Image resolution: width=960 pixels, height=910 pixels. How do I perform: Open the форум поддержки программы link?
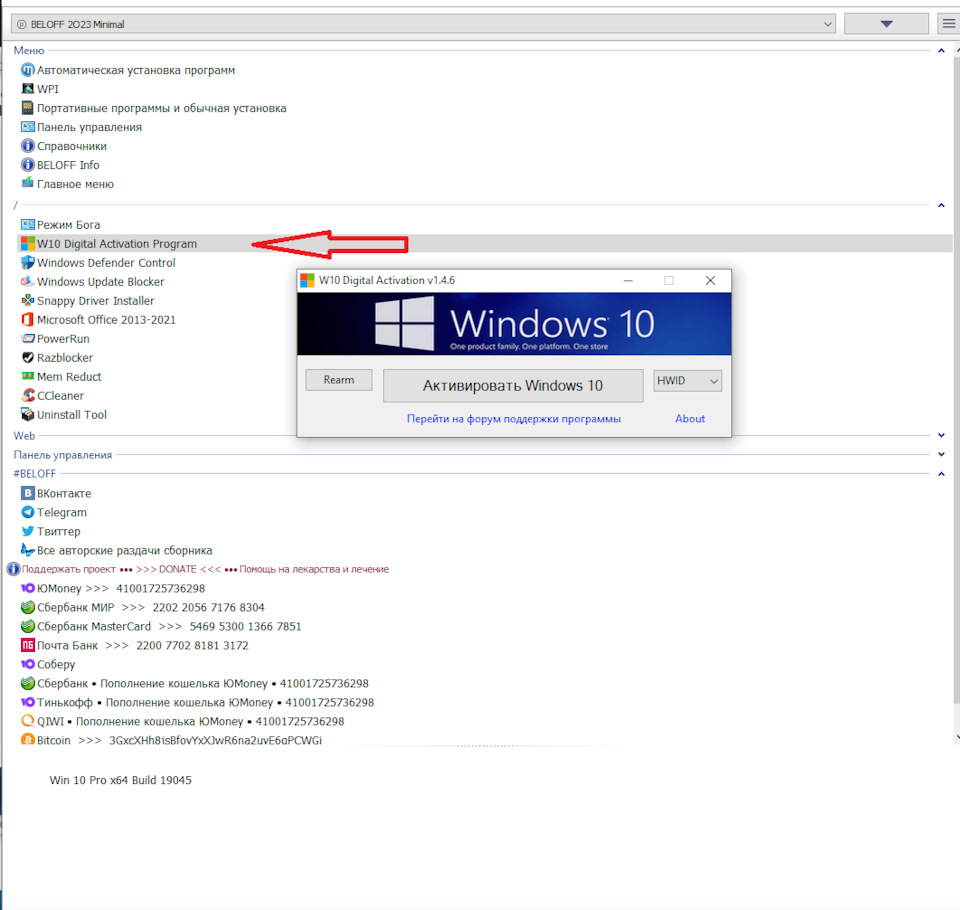click(514, 419)
